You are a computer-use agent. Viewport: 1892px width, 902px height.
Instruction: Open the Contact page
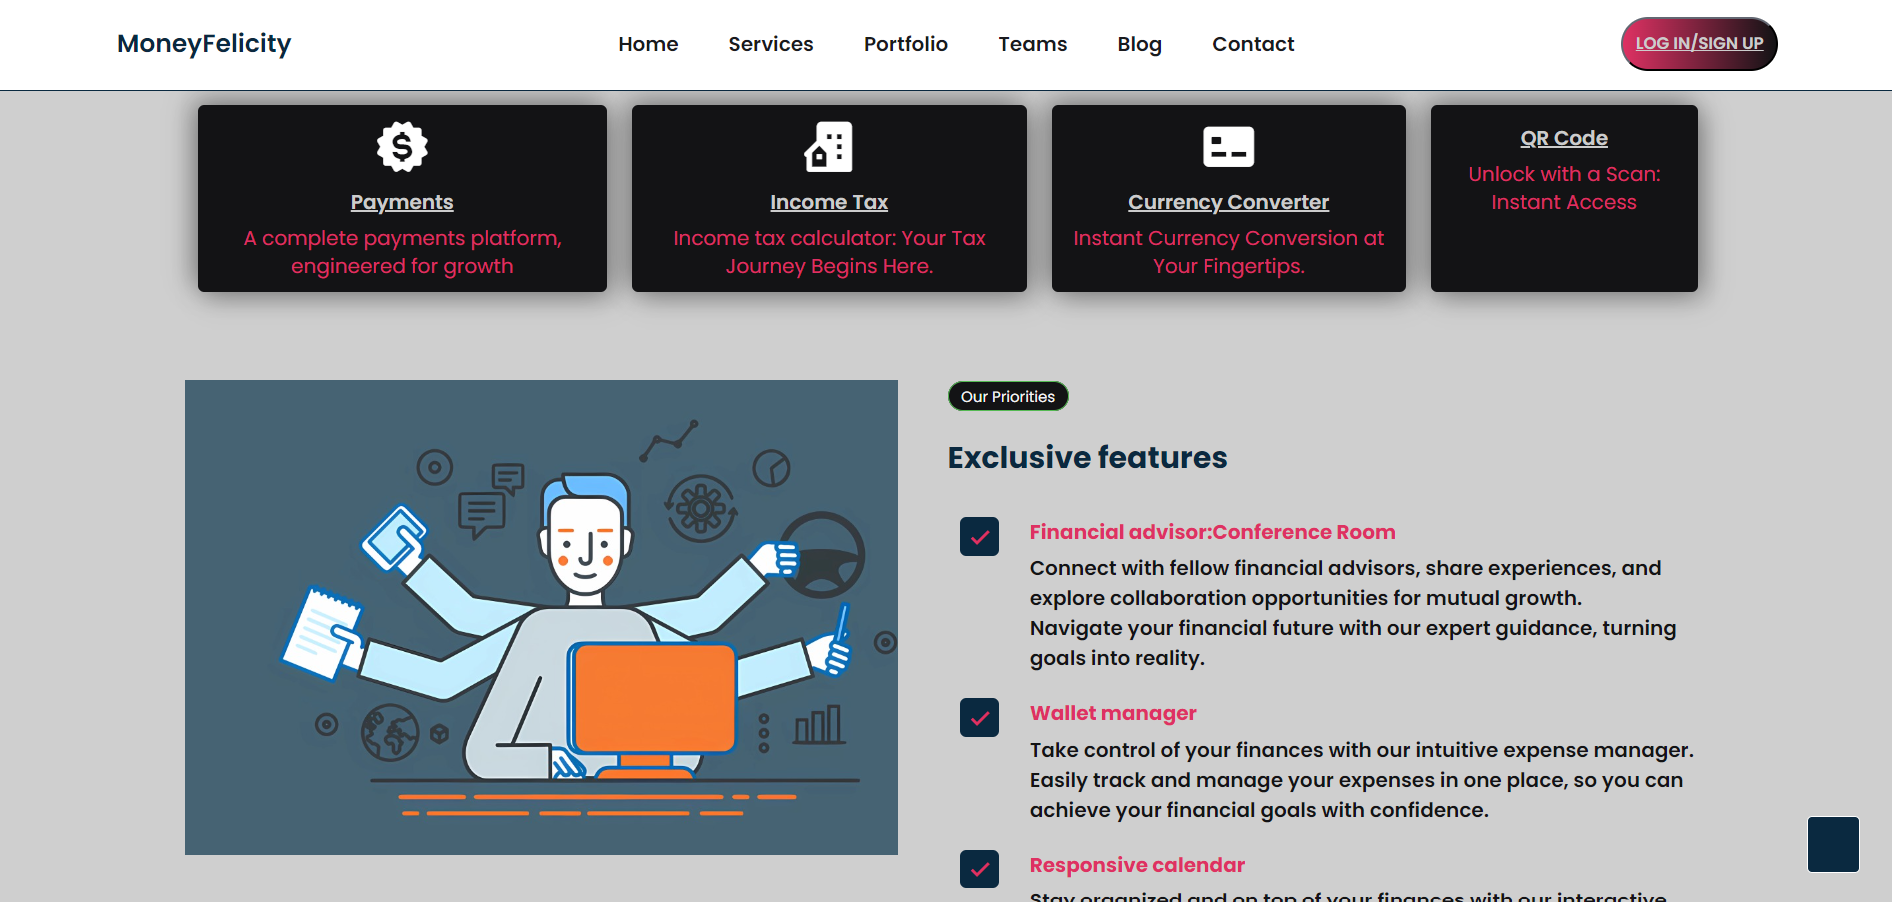(1253, 44)
